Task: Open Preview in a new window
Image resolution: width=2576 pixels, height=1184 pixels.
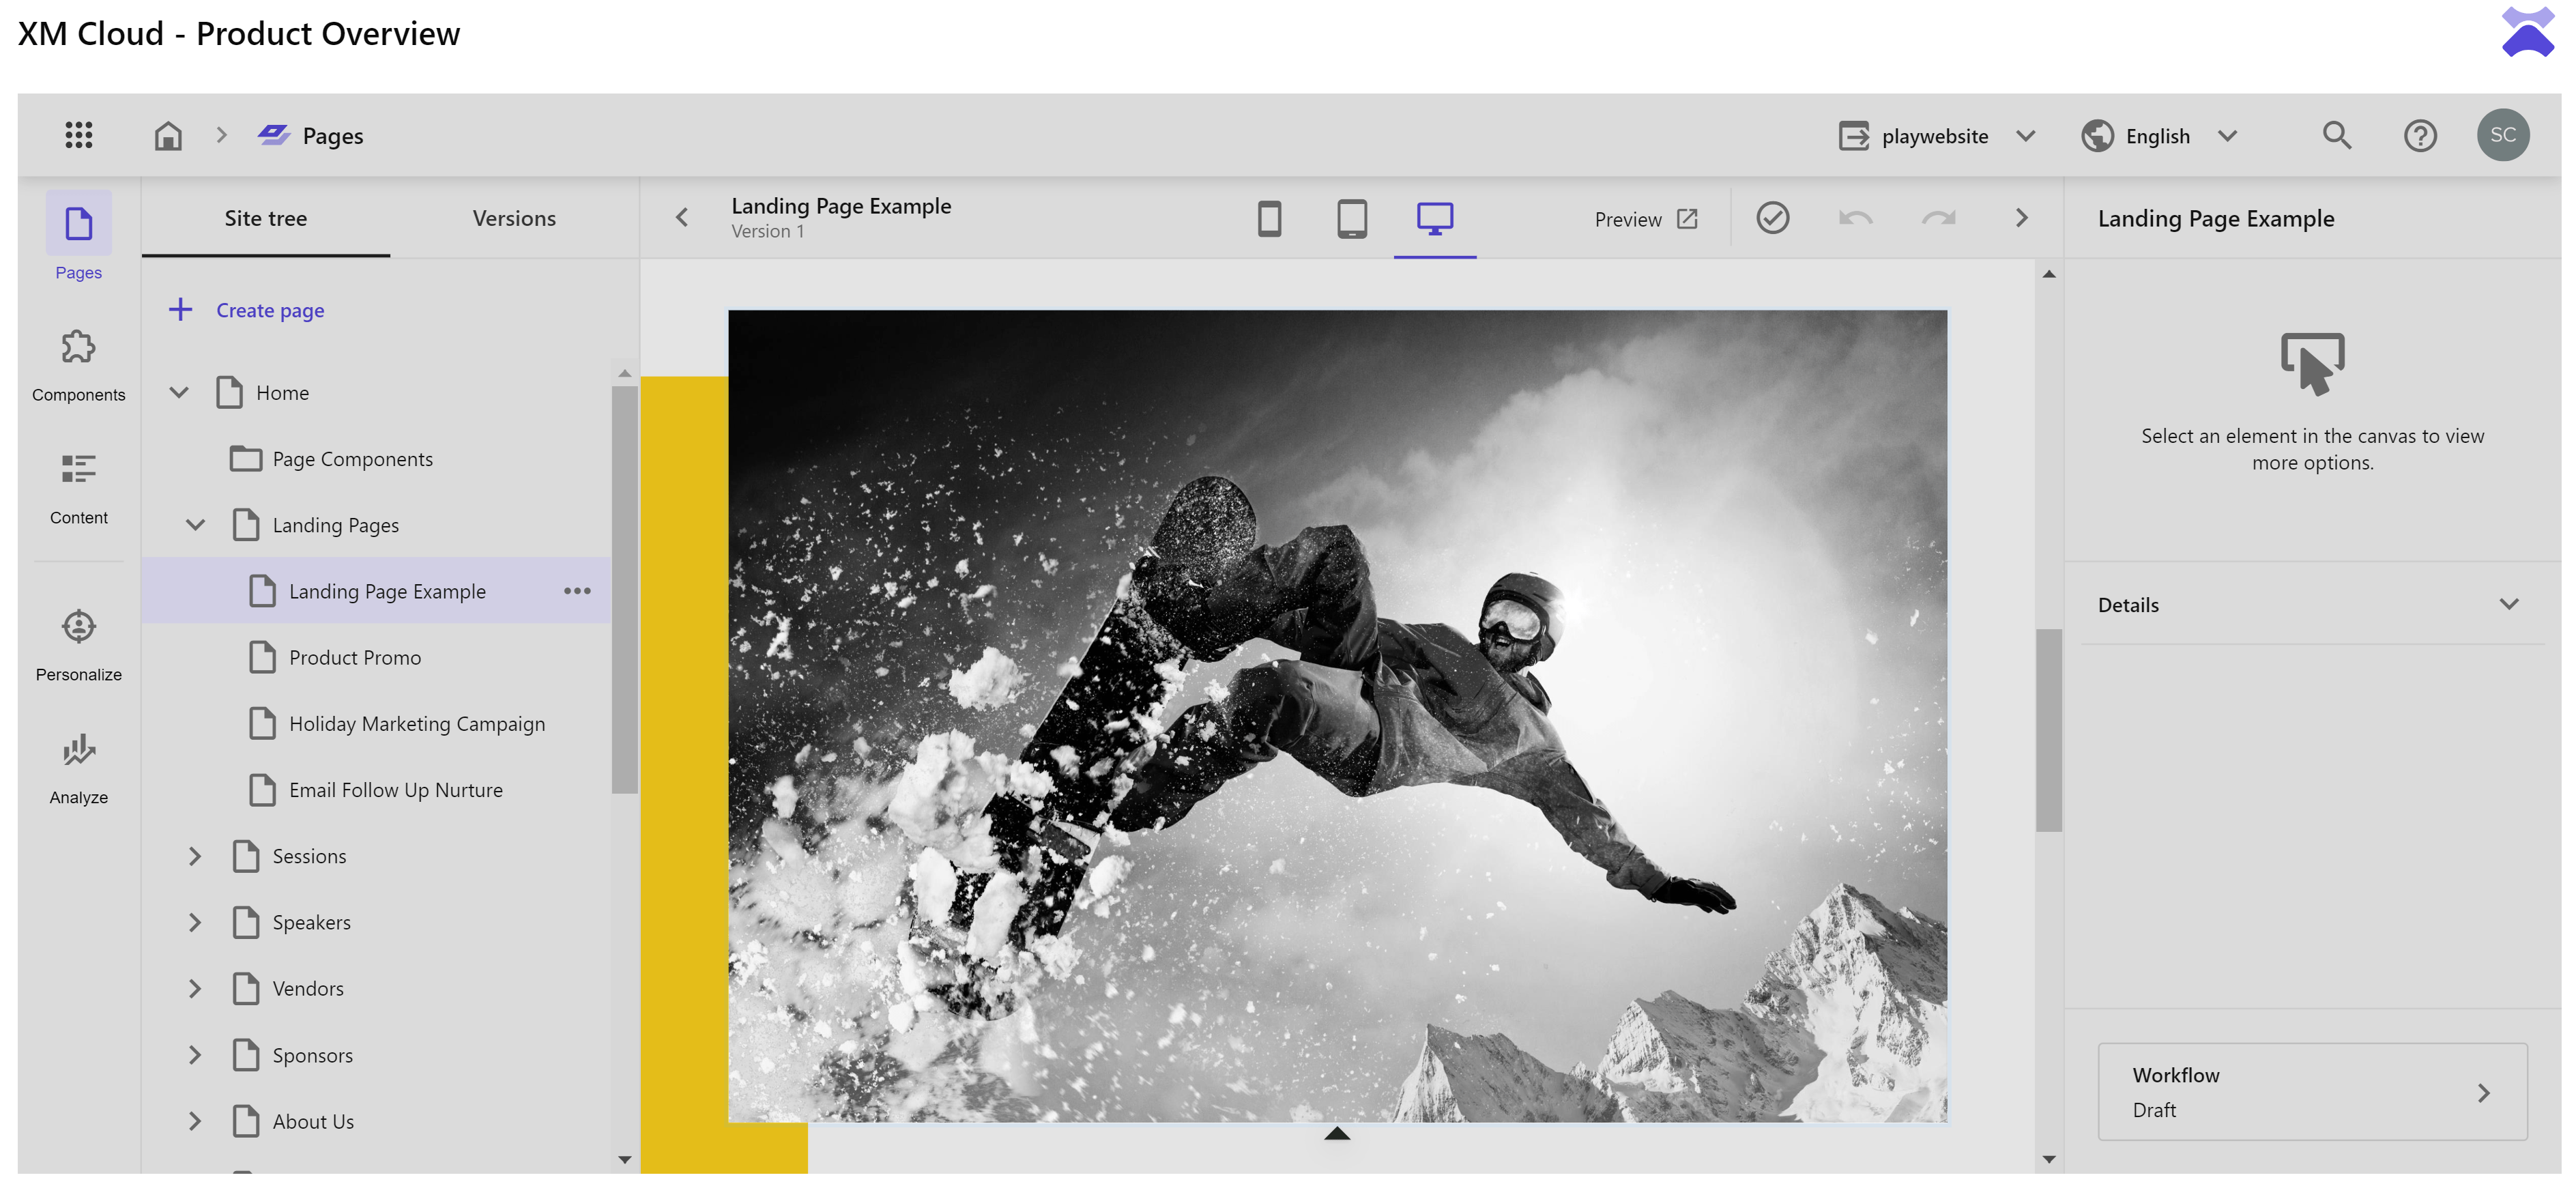Action: click(1645, 219)
